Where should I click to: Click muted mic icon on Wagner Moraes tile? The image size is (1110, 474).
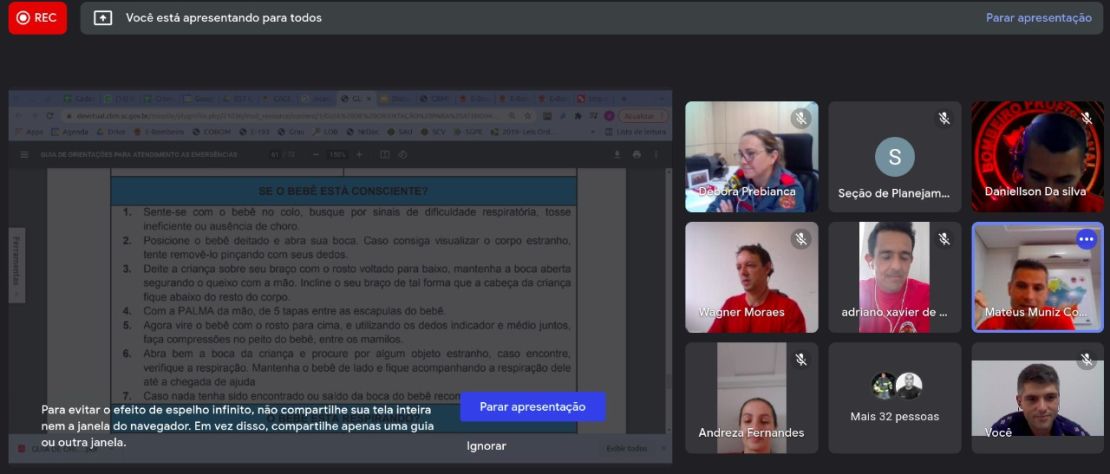(x=801, y=240)
